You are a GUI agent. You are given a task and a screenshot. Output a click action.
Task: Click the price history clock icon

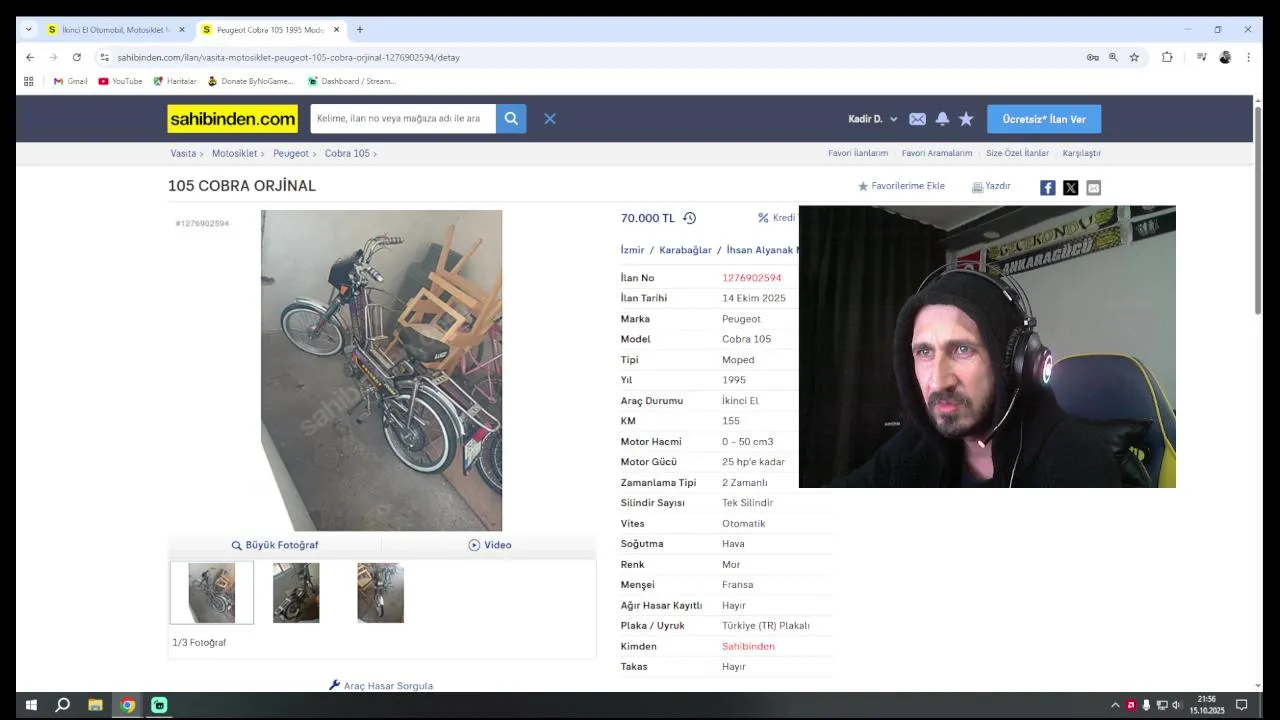pyautogui.click(x=689, y=218)
